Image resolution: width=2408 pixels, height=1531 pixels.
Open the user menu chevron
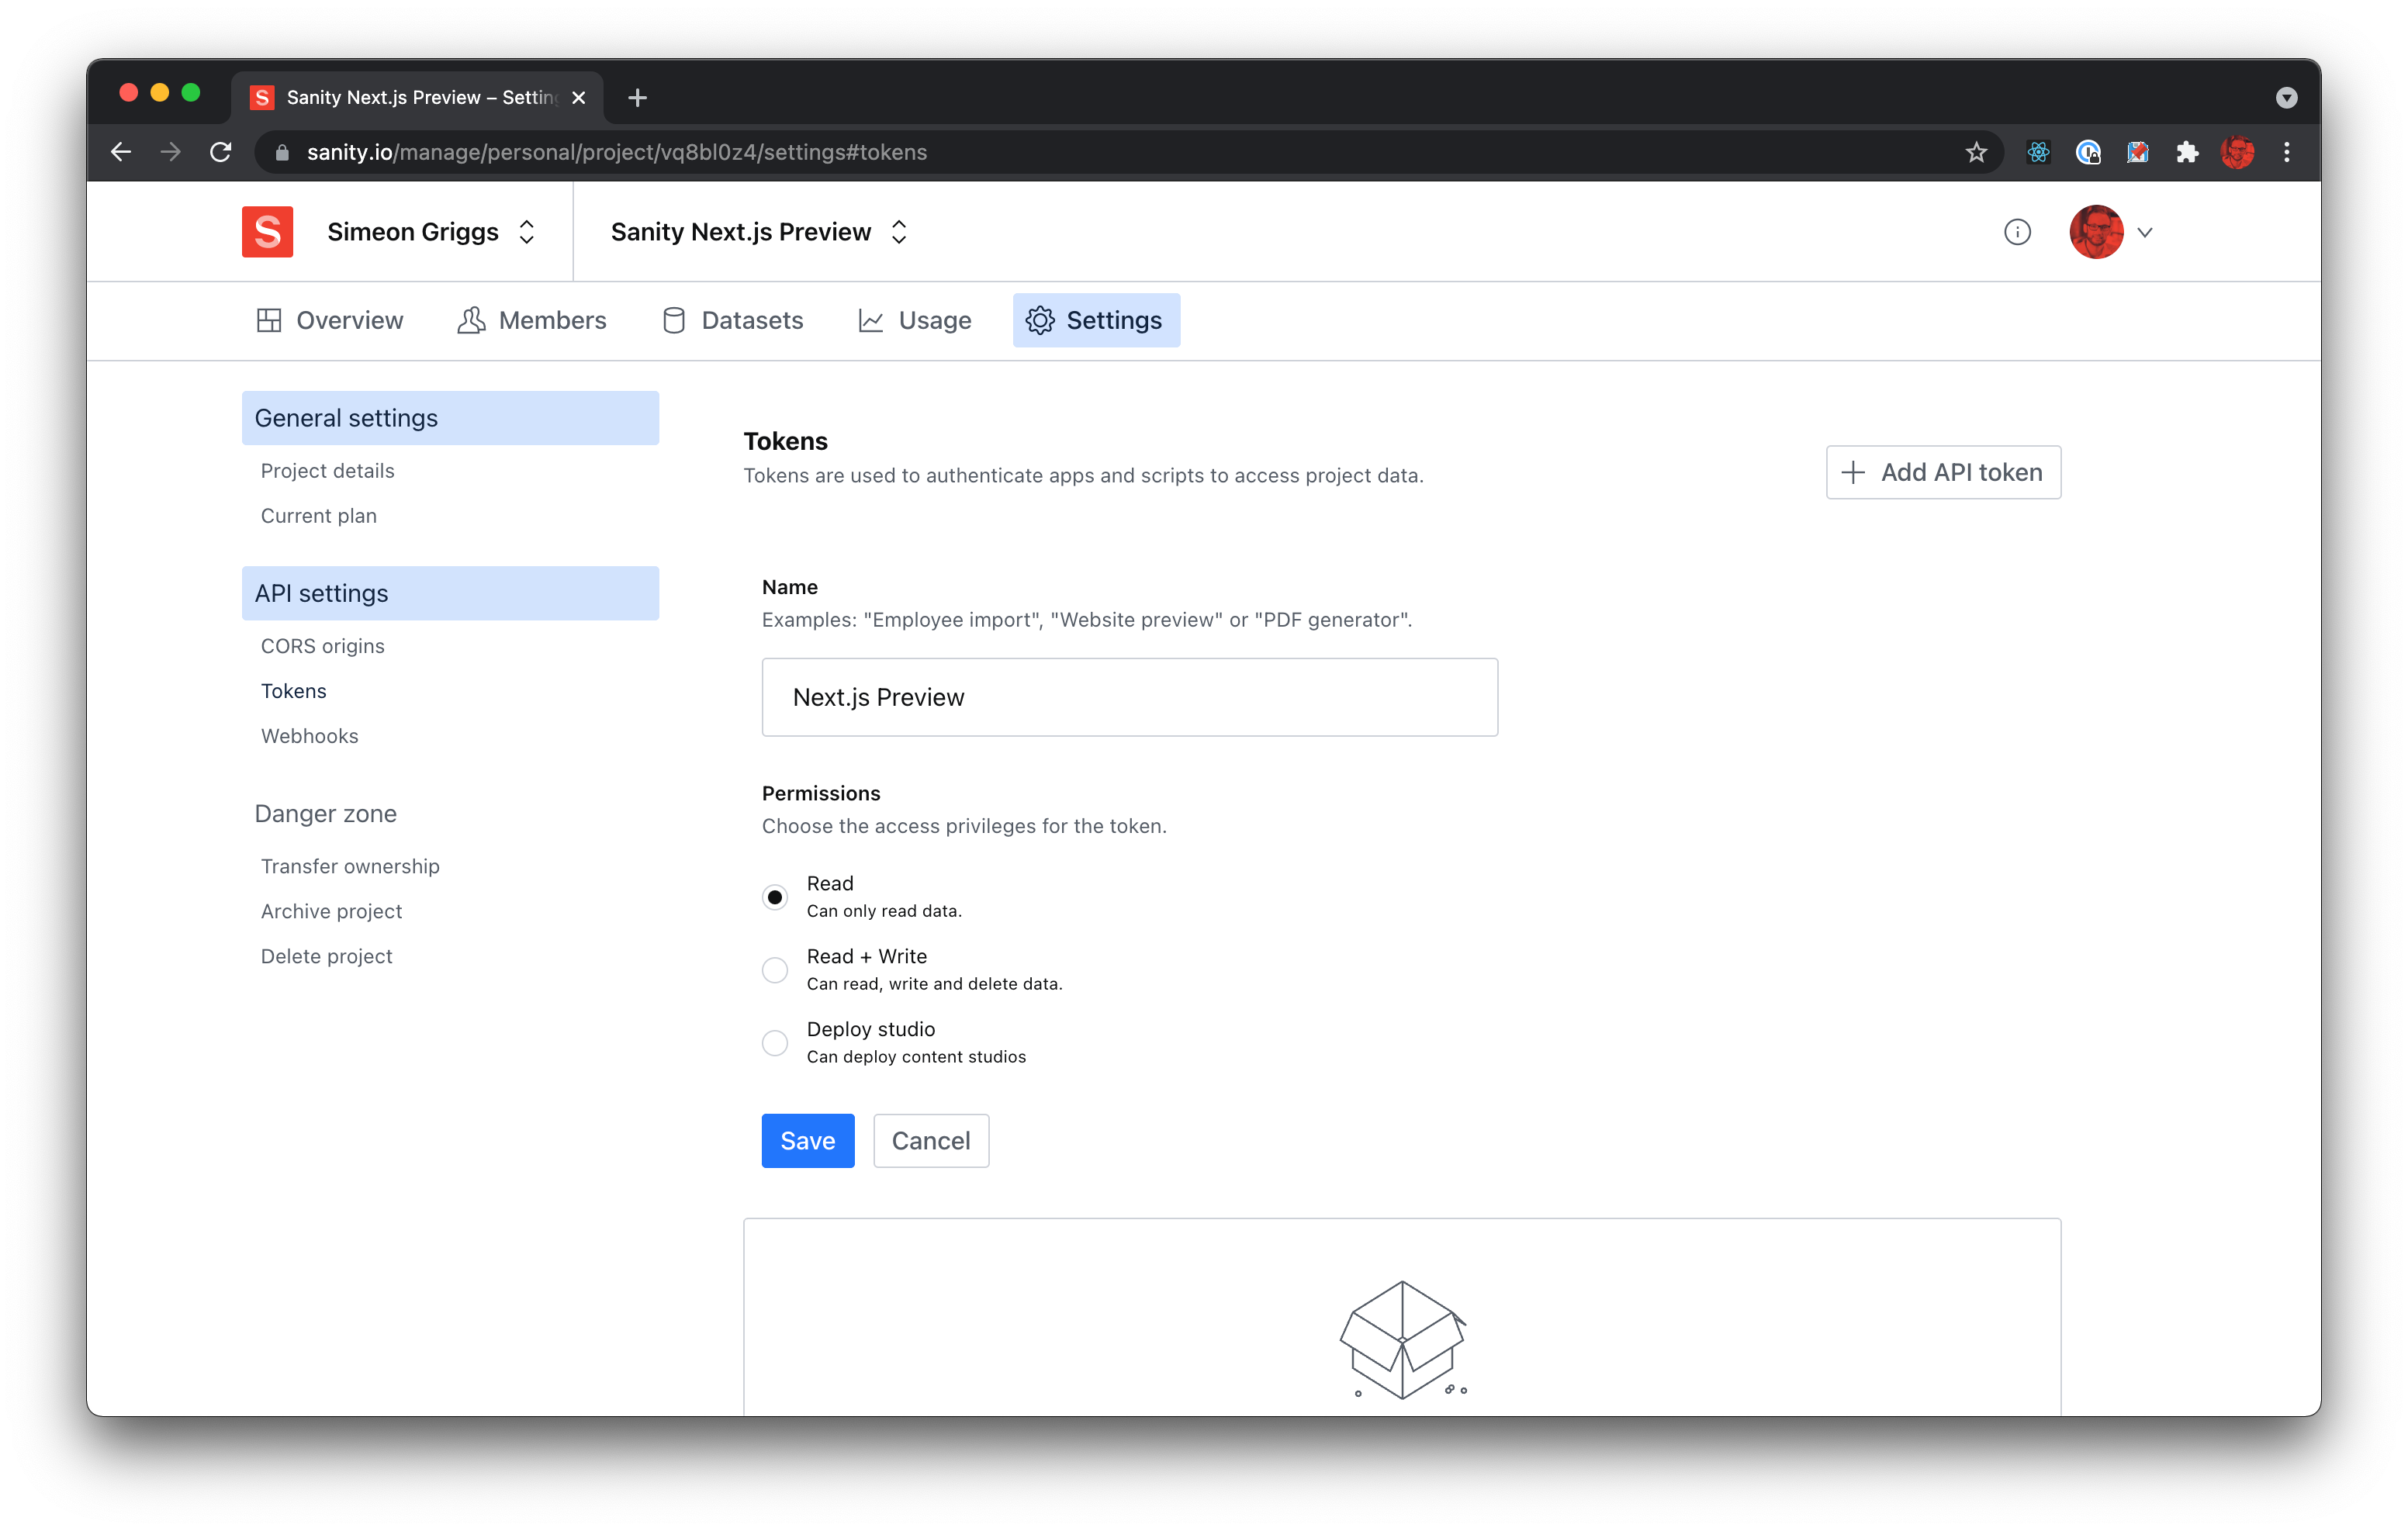click(2145, 232)
